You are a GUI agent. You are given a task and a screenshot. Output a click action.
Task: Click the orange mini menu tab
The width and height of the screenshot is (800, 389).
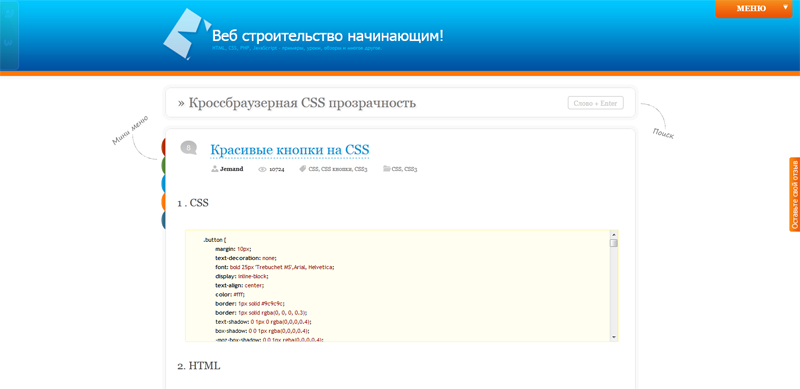(163, 202)
